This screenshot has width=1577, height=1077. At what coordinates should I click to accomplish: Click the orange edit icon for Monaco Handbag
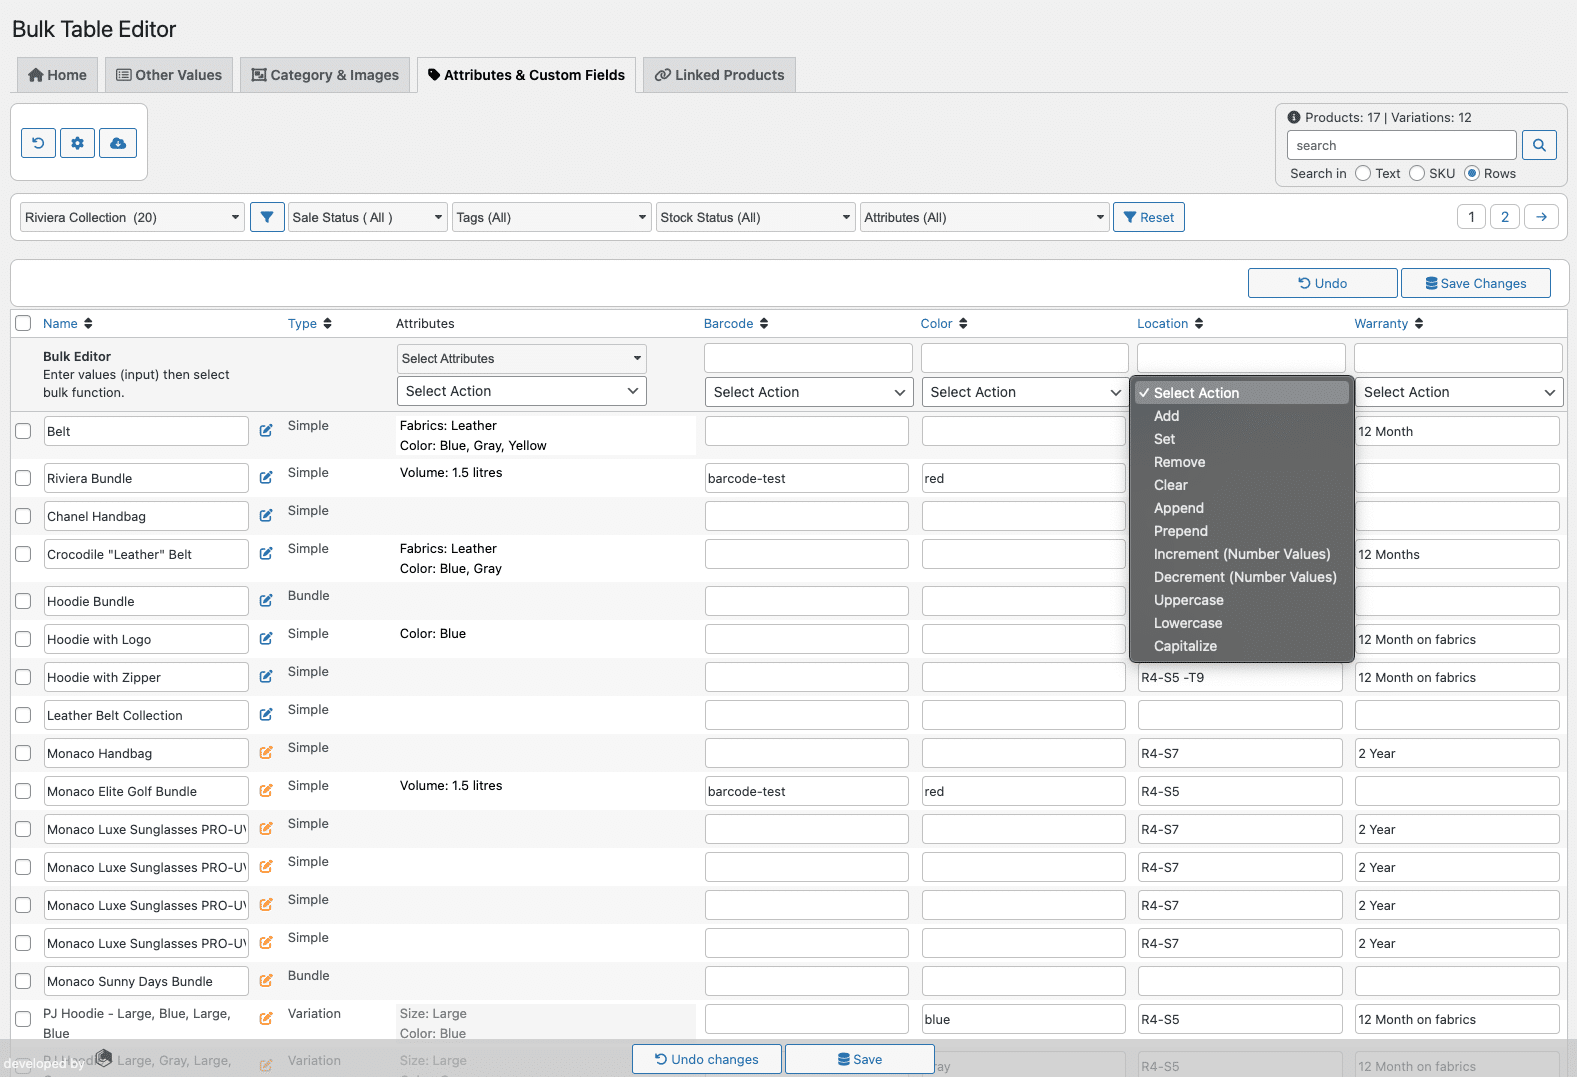266,753
